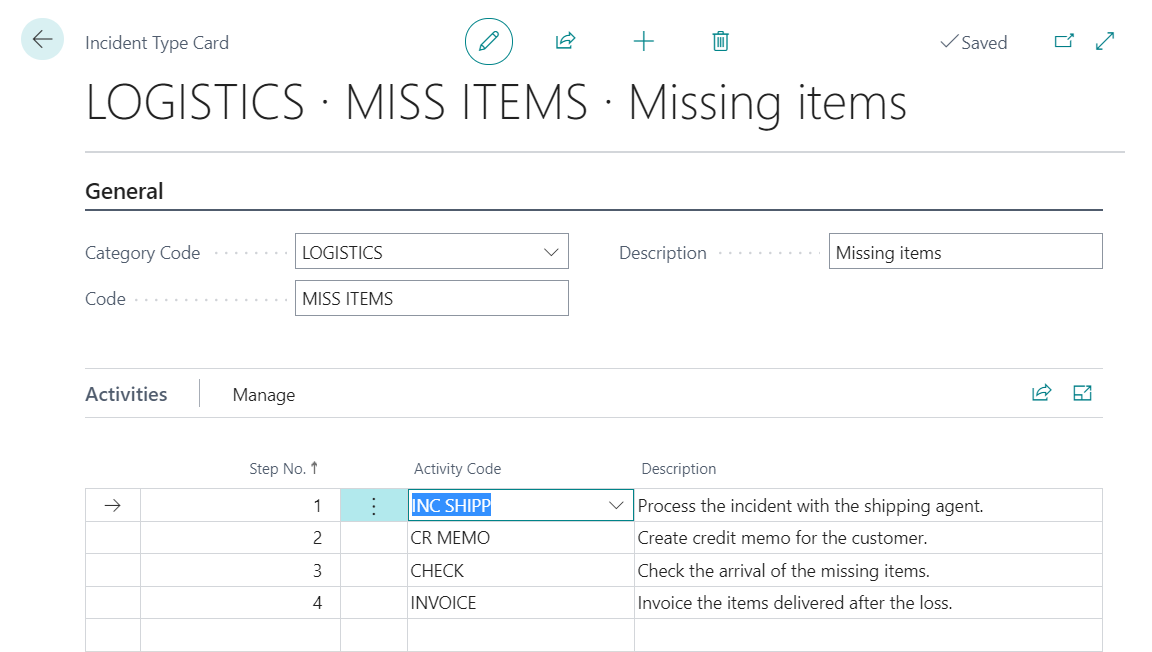Collapse the General section heading
Image resolution: width=1152 pixels, height=652 pixels.
coord(124,191)
